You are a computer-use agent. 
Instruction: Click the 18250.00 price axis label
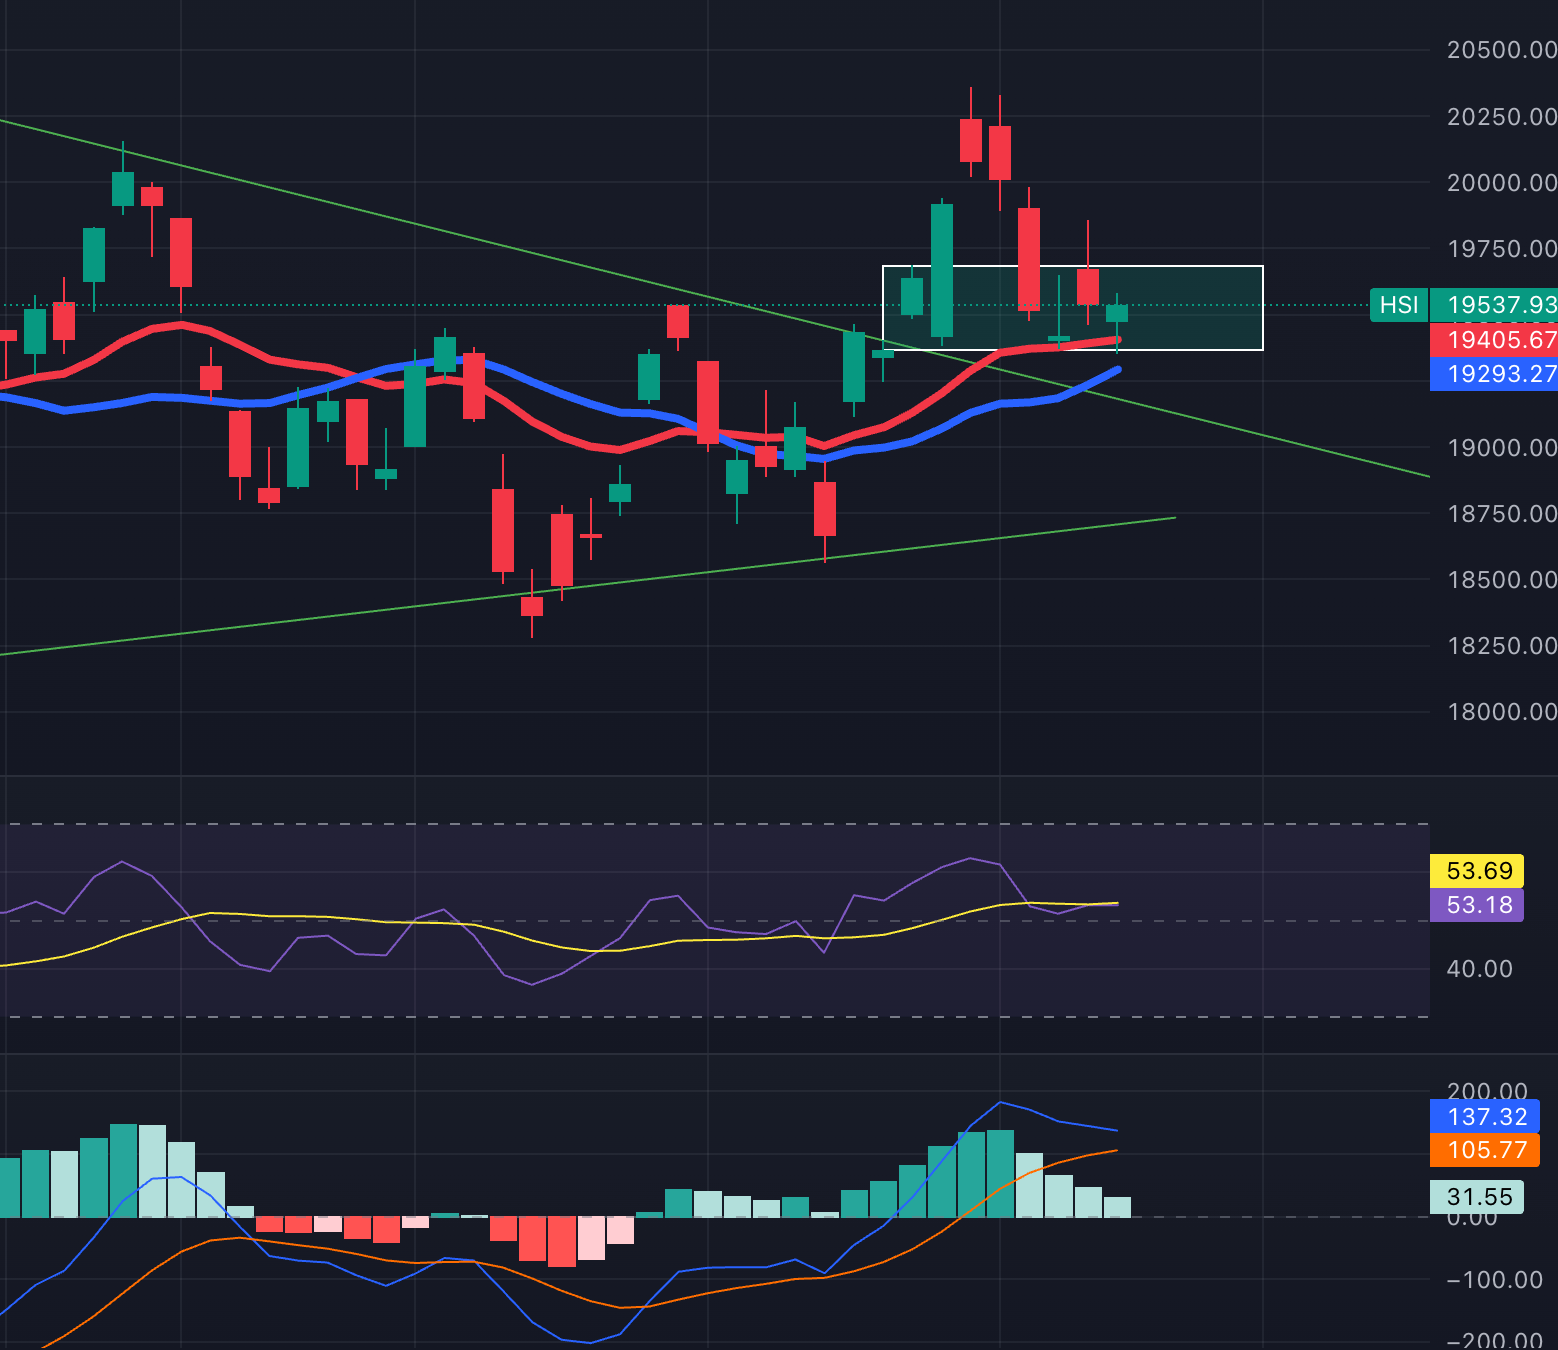point(1502,646)
